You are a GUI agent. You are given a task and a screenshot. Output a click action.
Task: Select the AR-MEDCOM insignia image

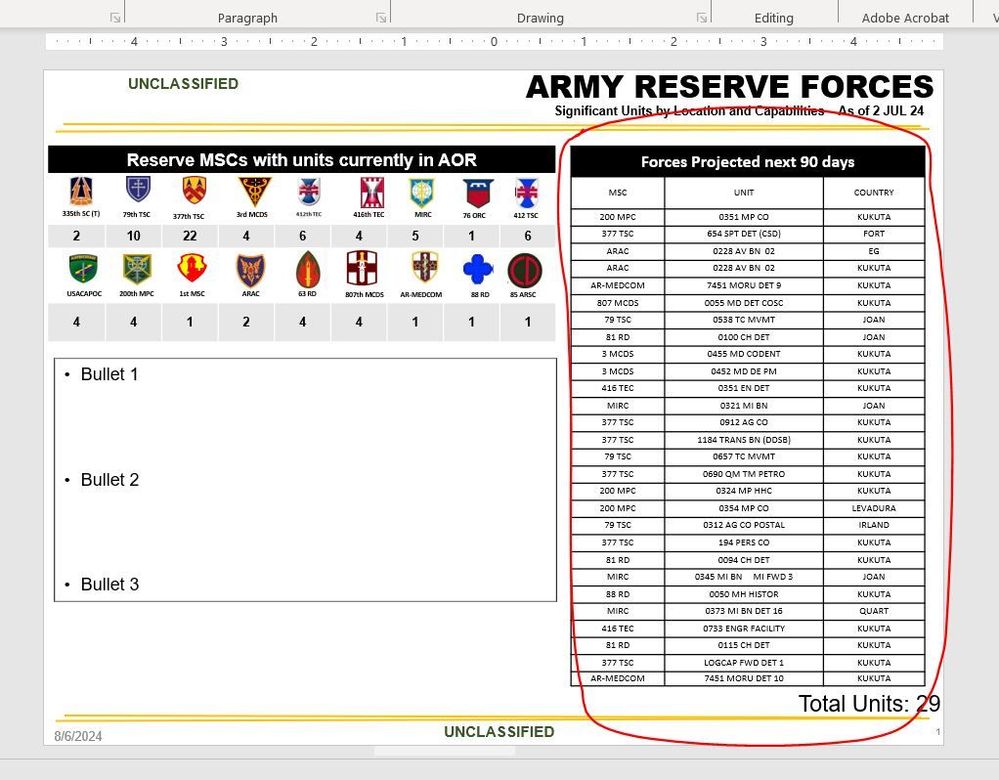(x=425, y=266)
